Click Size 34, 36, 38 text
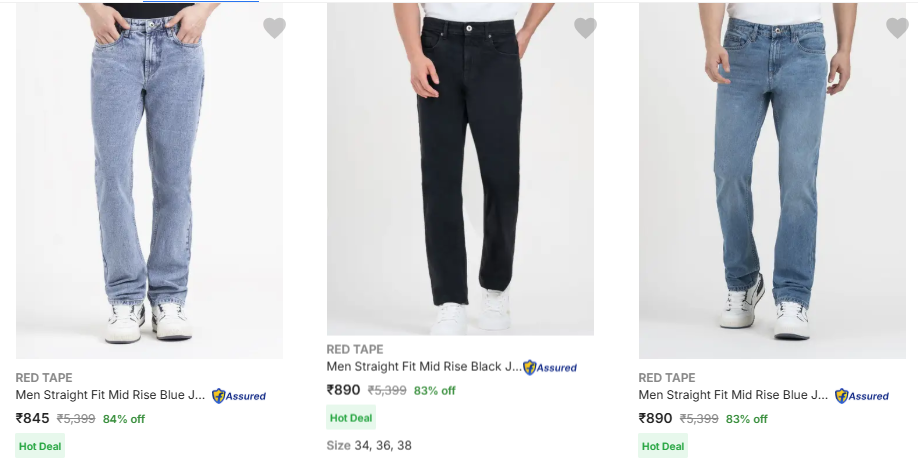 click(x=369, y=445)
